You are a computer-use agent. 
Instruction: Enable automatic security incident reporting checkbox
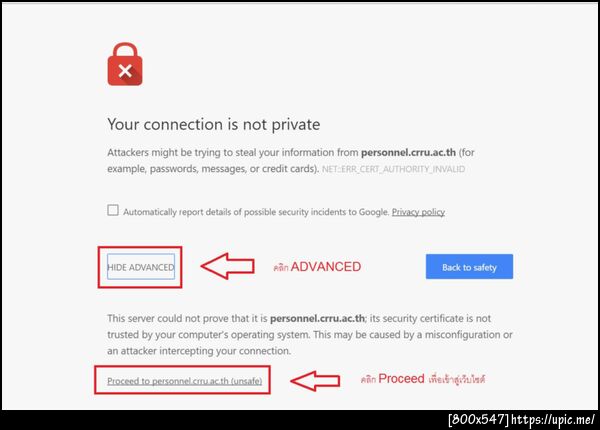[113, 211]
